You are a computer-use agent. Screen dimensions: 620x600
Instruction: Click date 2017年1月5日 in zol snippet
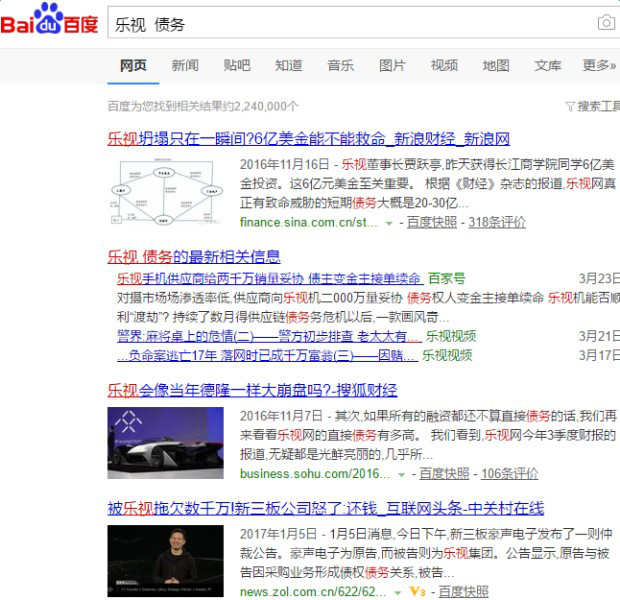pos(278,534)
